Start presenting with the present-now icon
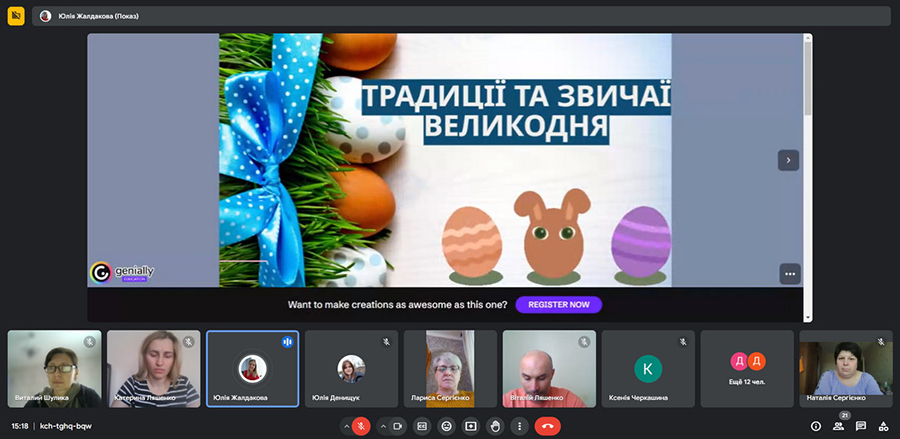 coord(471,426)
